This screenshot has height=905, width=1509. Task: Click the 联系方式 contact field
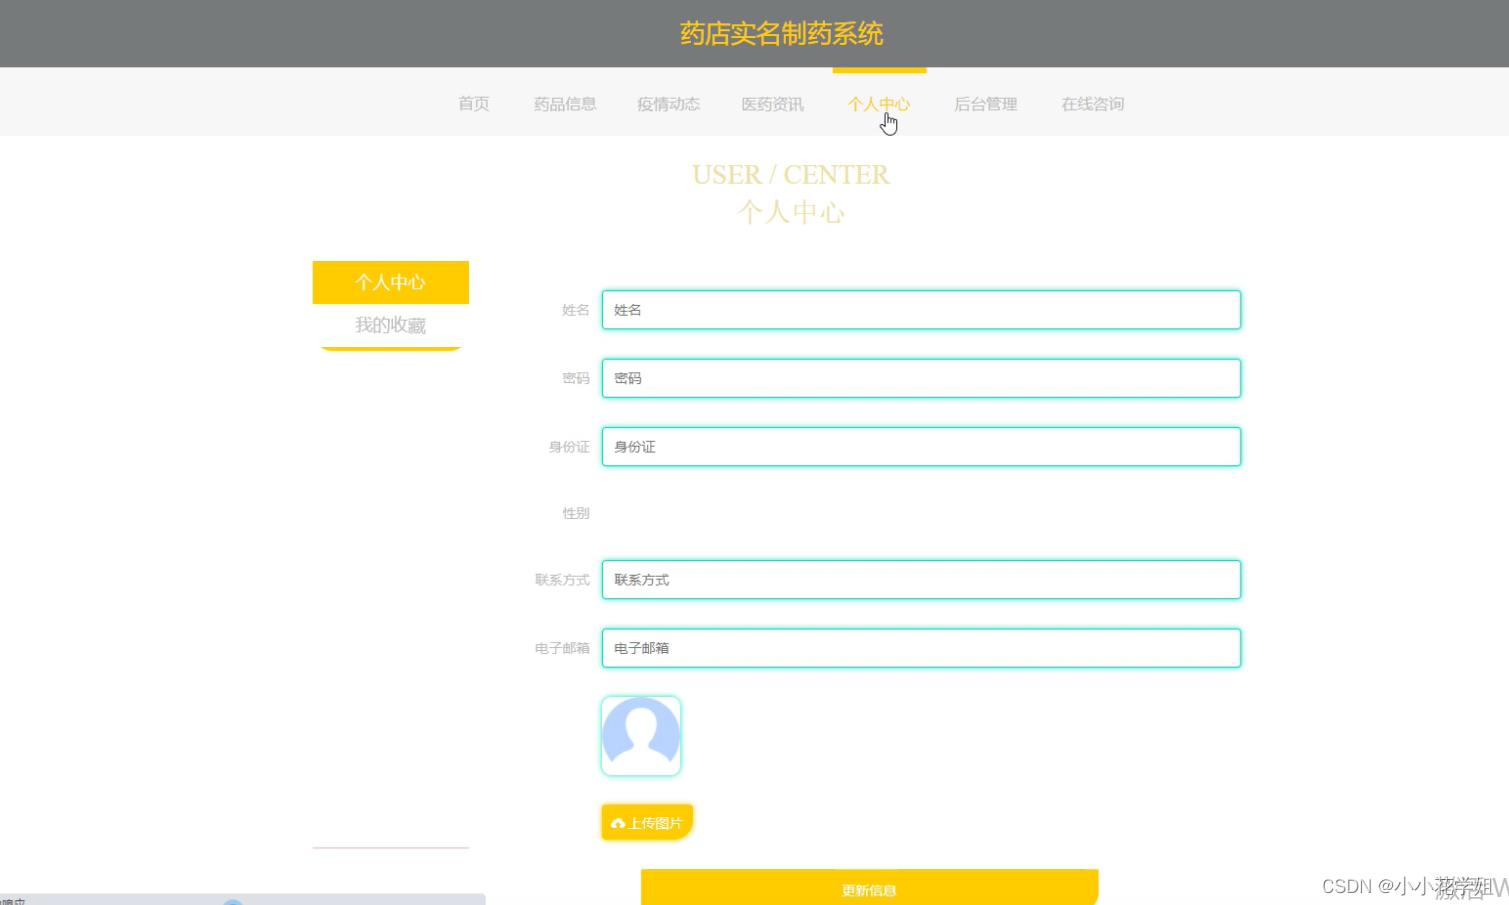tap(920, 579)
